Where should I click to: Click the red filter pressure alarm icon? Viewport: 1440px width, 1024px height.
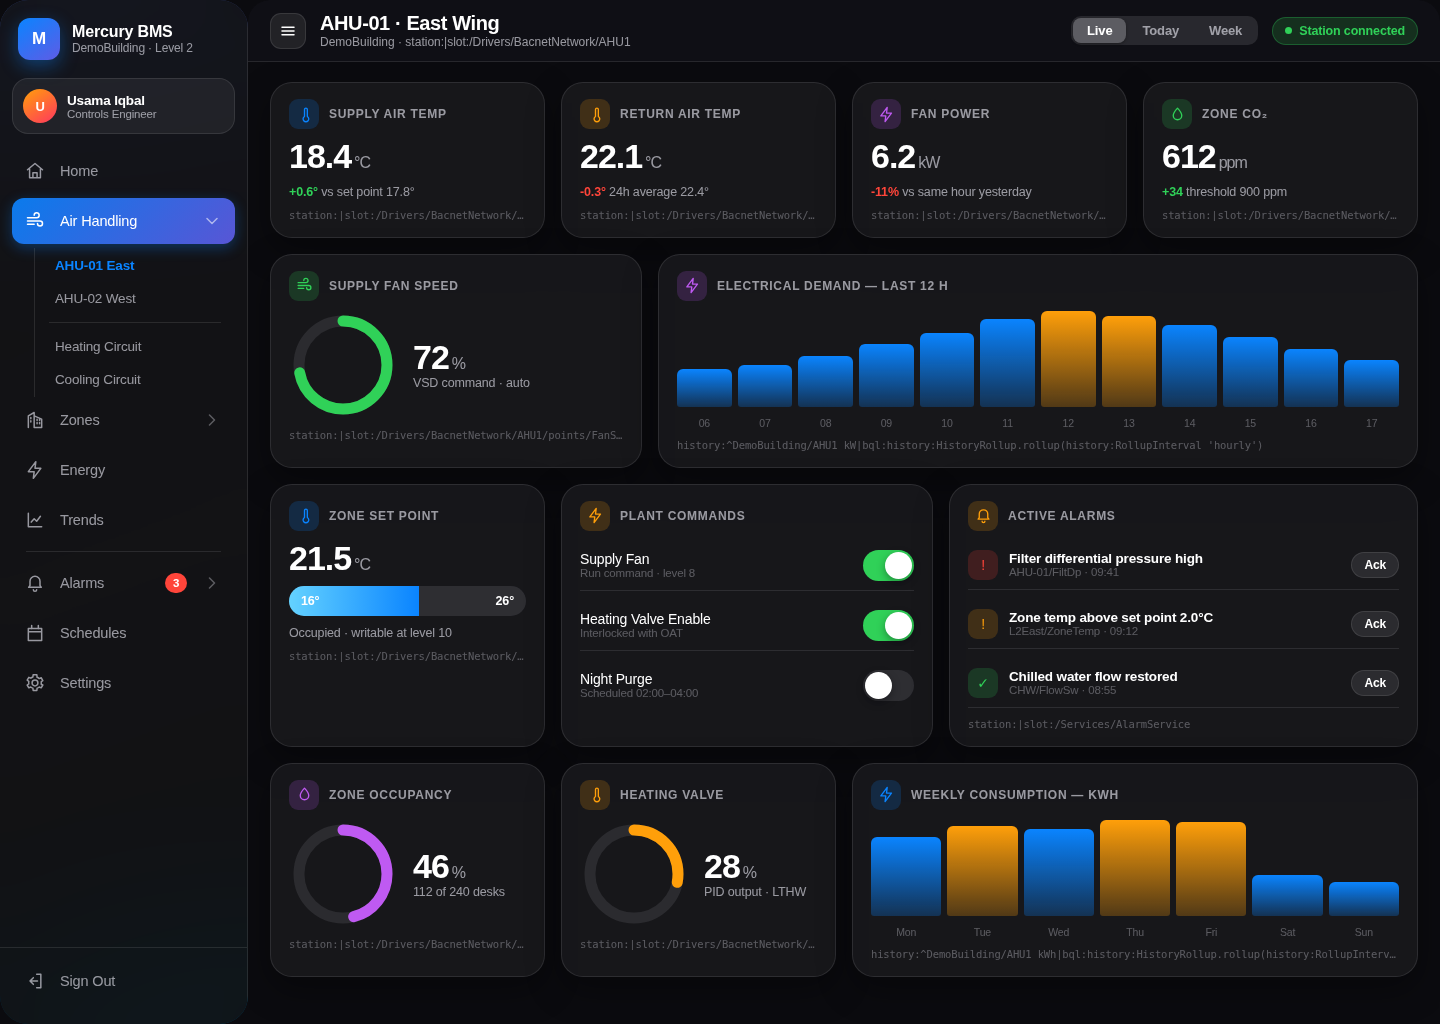pos(983,565)
